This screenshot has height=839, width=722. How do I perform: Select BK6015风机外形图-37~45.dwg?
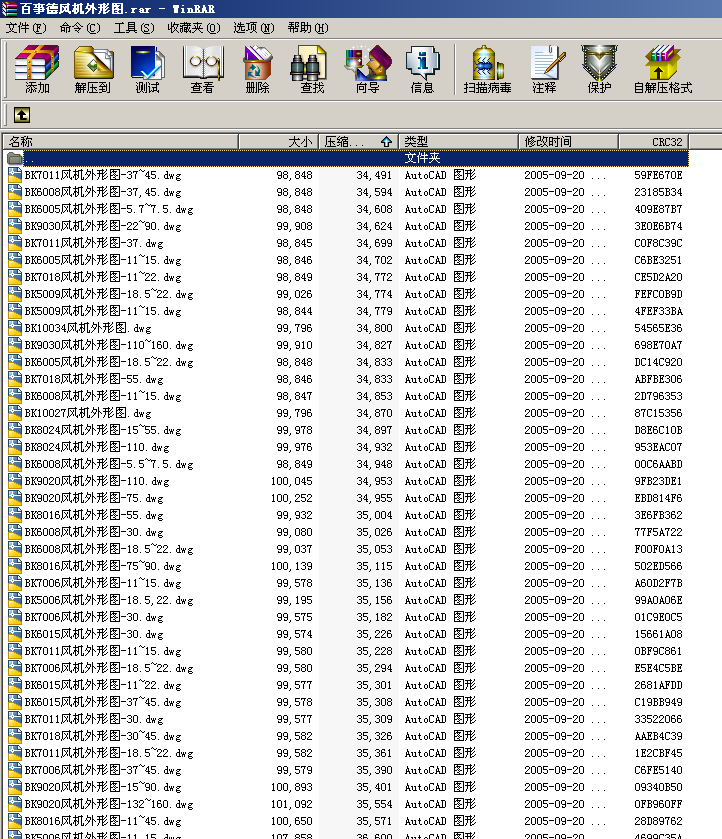(x=103, y=701)
